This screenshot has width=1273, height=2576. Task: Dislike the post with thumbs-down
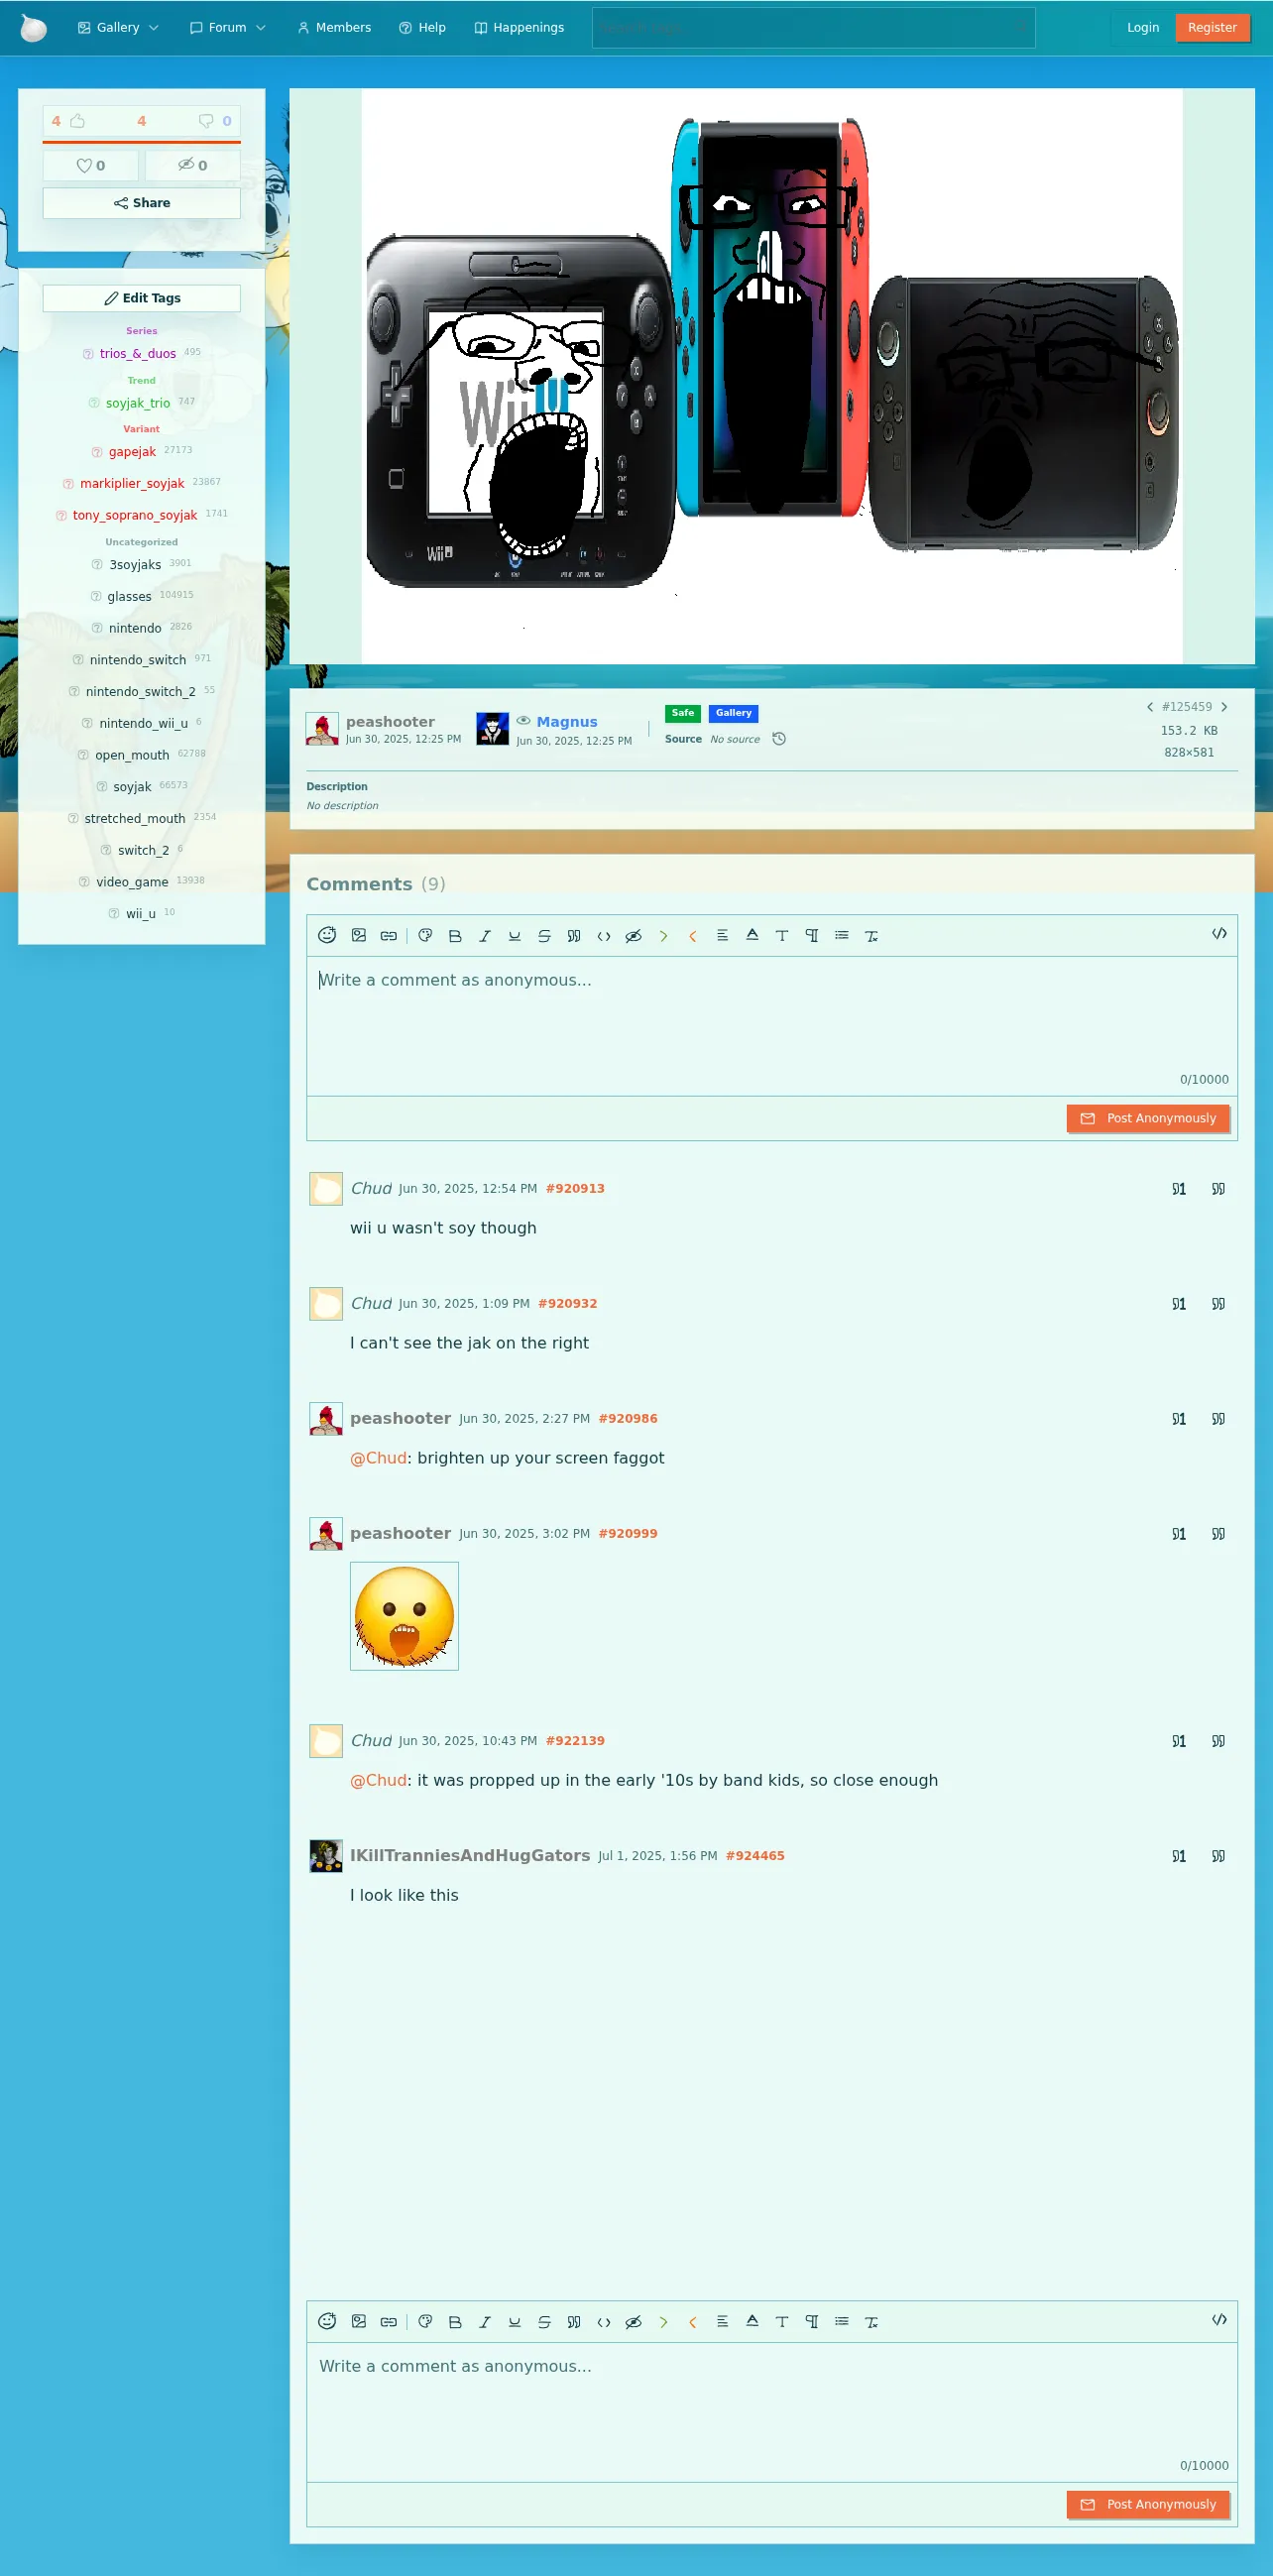tap(206, 121)
